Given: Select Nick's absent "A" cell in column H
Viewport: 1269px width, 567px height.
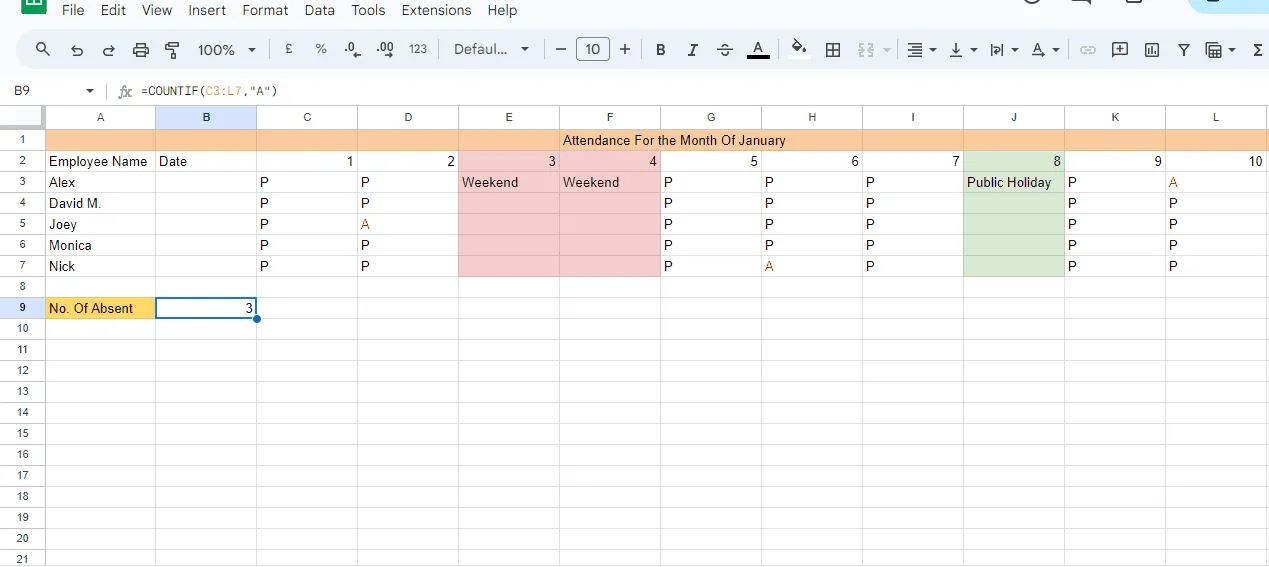Looking at the screenshot, I should 812,266.
